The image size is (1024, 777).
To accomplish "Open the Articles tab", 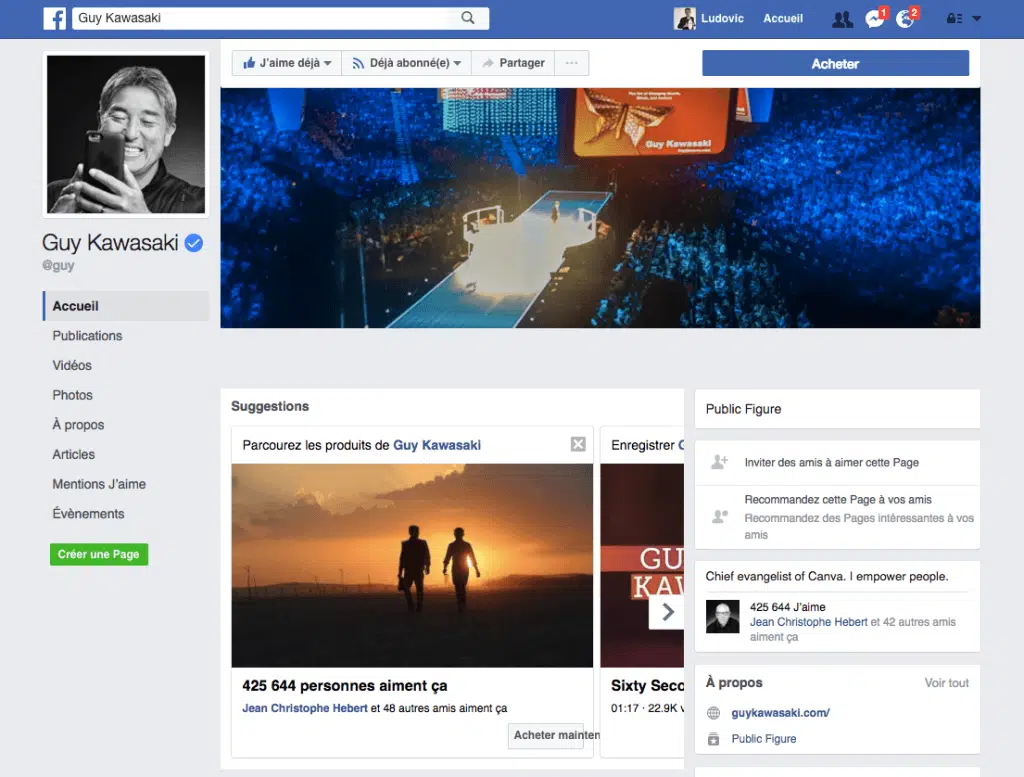I will (73, 454).
